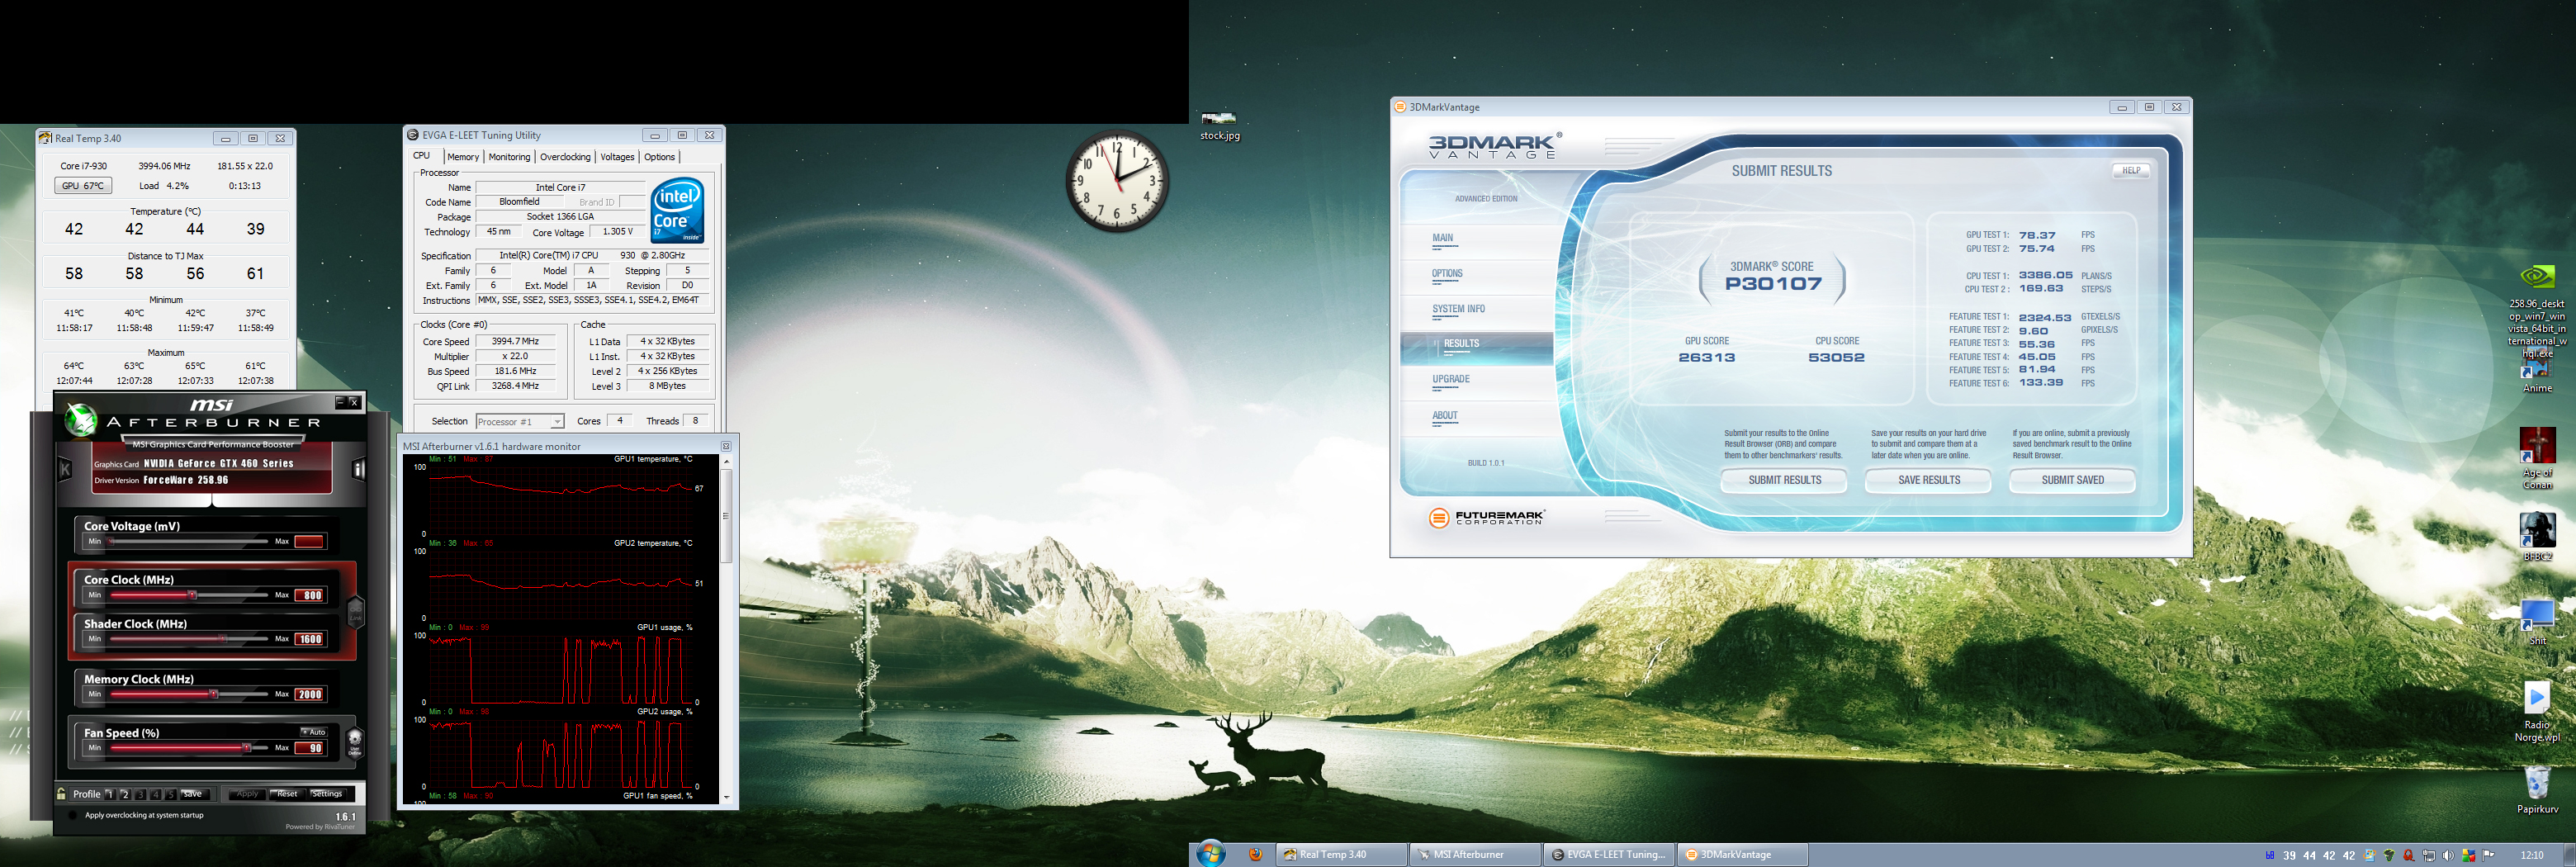Switch to the Options tab in E-LEET
This screenshot has height=867, width=2576.
pyautogui.click(x=660, y=157)
